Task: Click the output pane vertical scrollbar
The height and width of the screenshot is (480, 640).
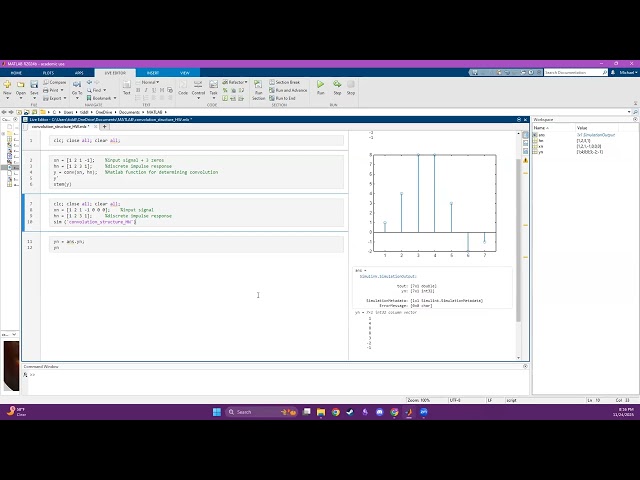Action: (x=519, y=240)
